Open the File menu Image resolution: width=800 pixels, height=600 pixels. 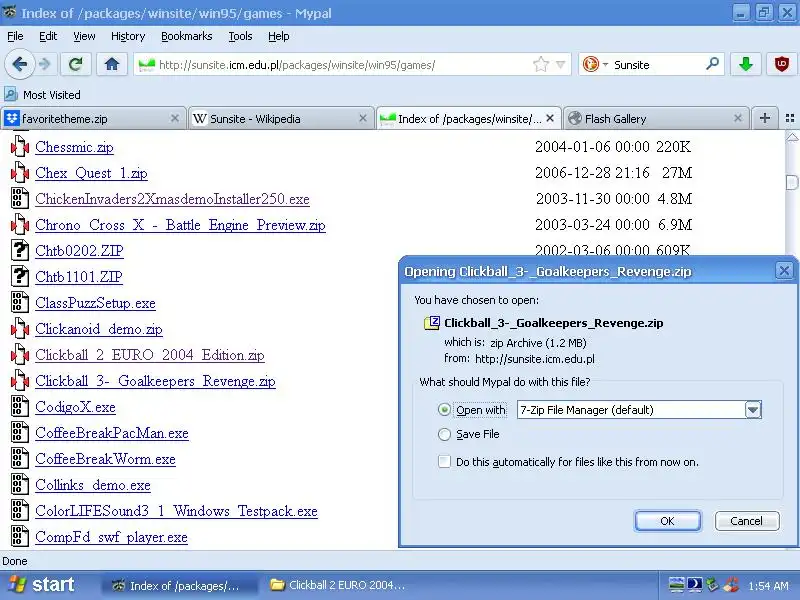pos(15,36)
